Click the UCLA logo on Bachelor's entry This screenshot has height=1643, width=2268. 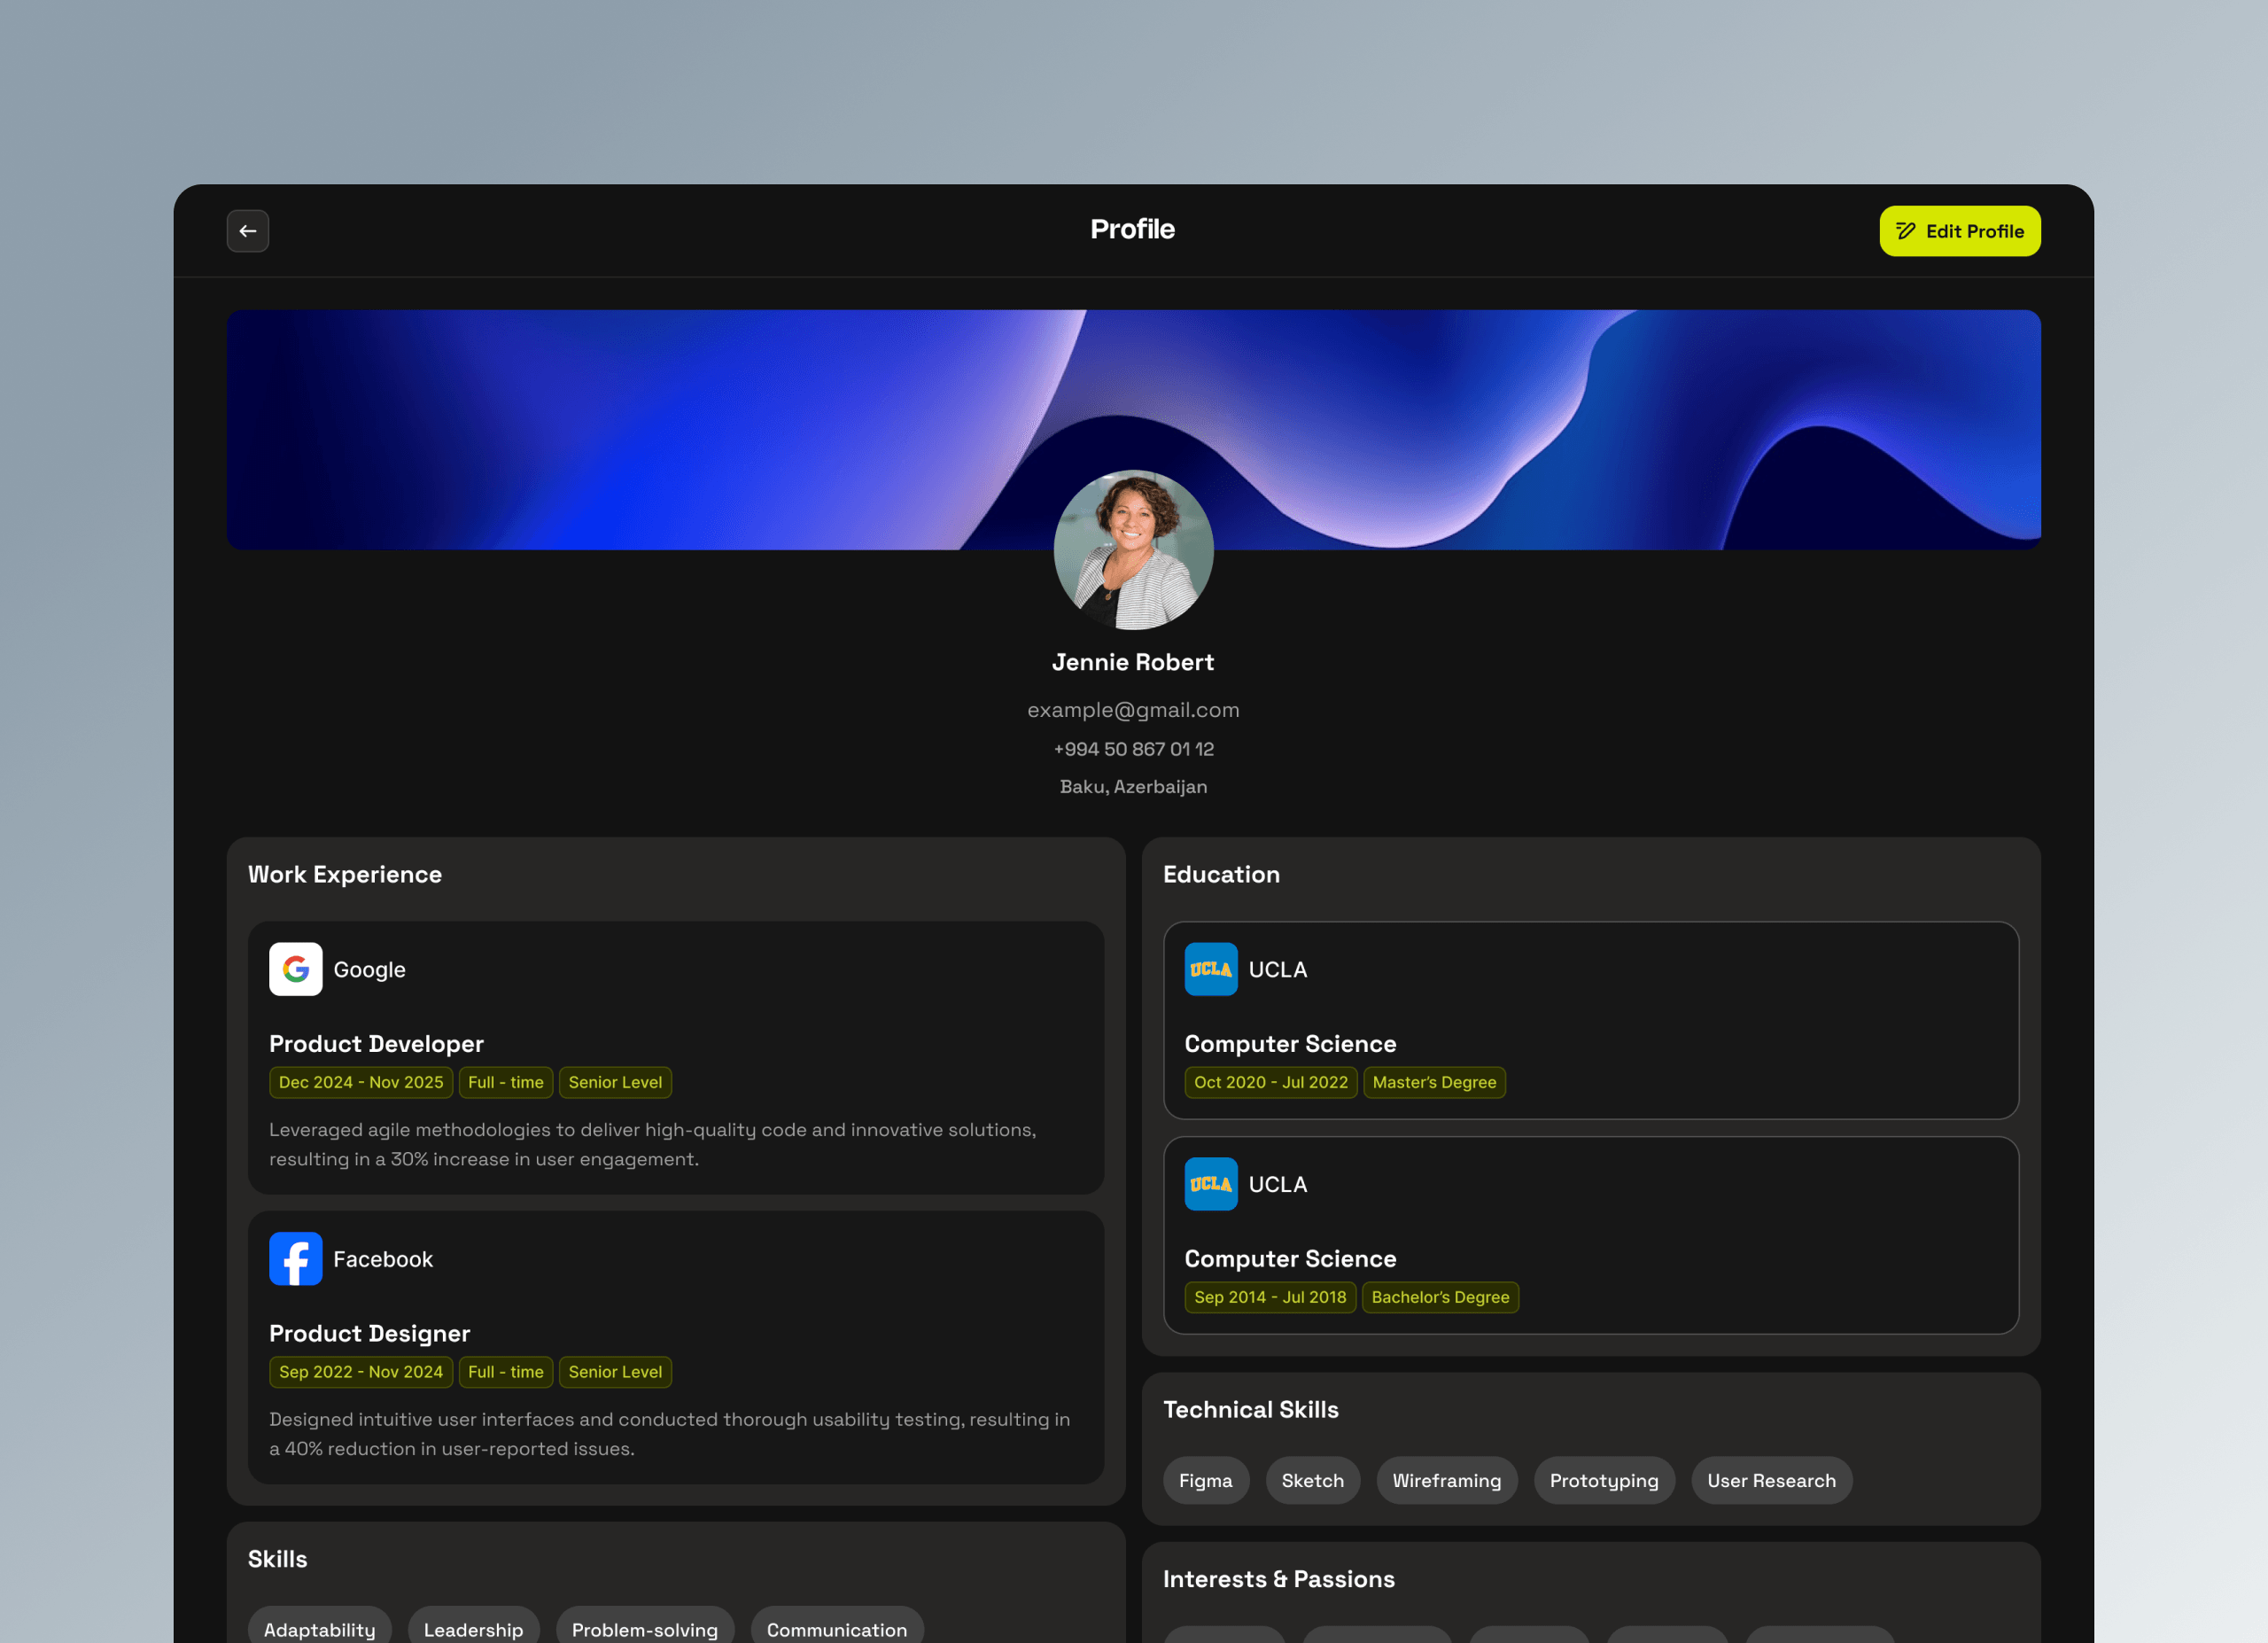[1211, 1184]
